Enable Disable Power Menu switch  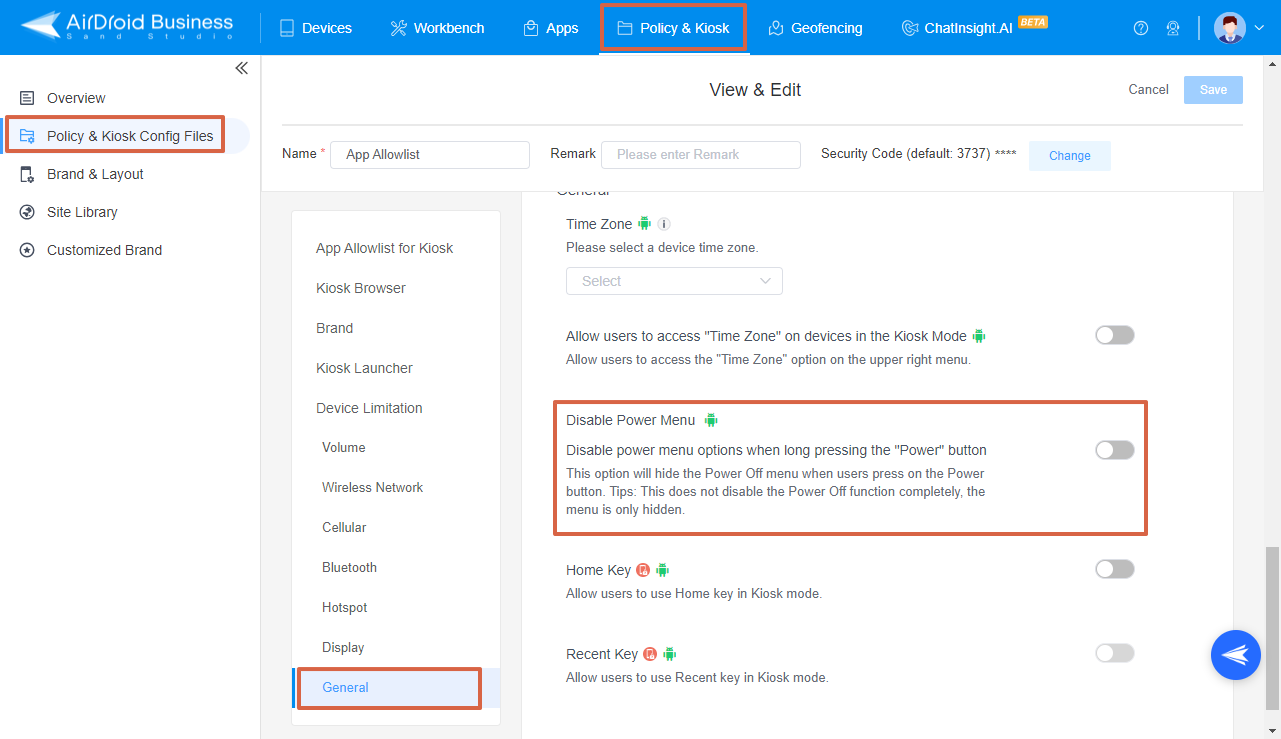click(1115, 450)
